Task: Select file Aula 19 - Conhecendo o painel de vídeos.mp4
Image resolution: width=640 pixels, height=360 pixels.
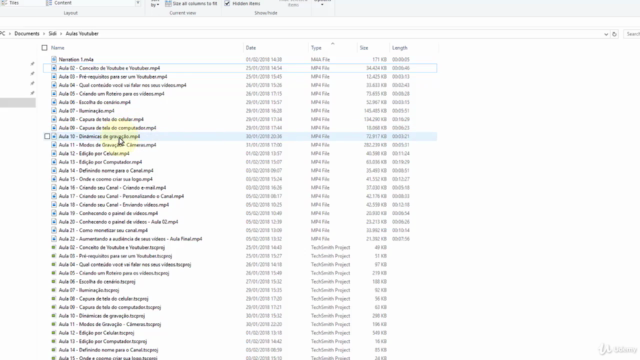Action: pyautogui.click(x=108, y=213)
